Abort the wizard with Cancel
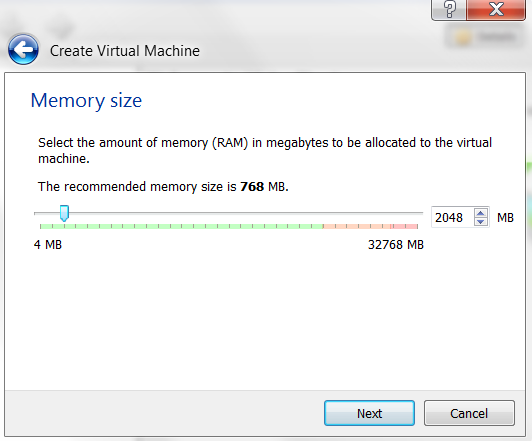 pos(469,413)
